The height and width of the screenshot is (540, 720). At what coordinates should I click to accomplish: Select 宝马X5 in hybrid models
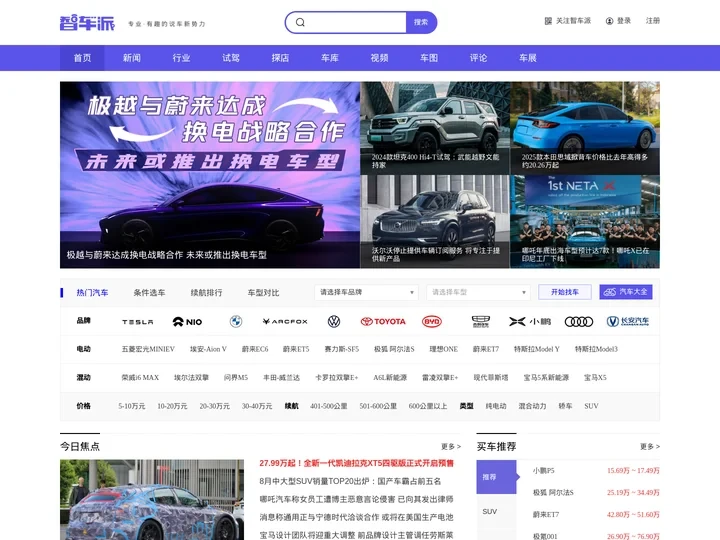595,378
